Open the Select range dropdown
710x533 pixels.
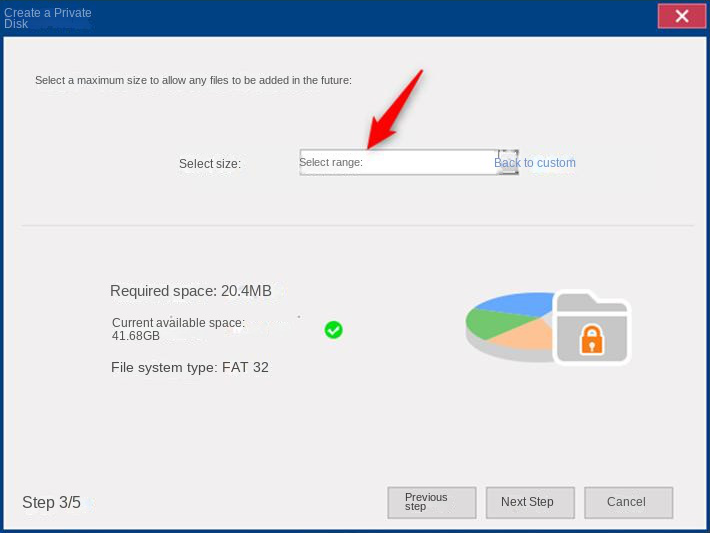(x=398, y=162)
